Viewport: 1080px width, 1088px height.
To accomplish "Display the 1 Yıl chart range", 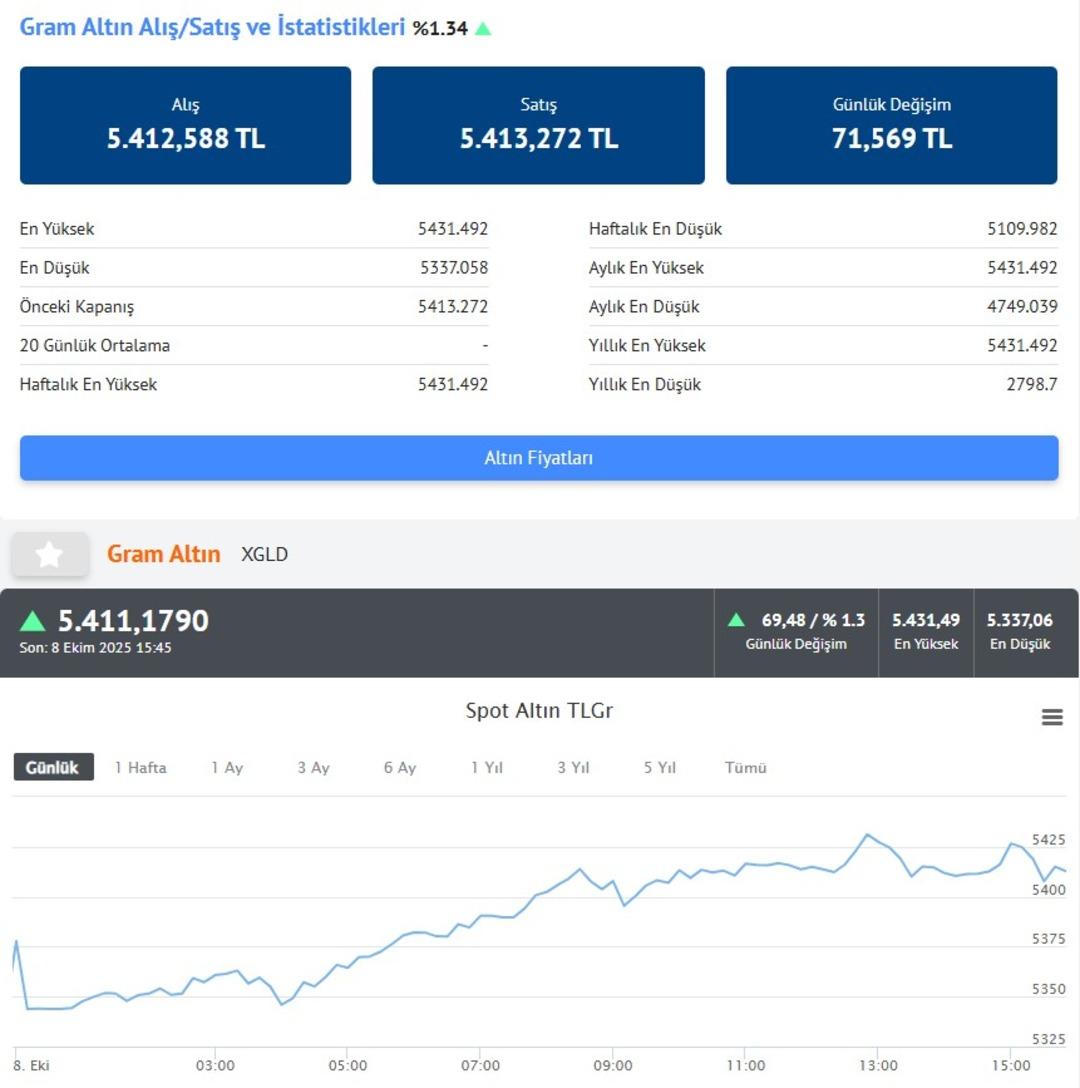I will pyautogui.click(x=487, y=768).
